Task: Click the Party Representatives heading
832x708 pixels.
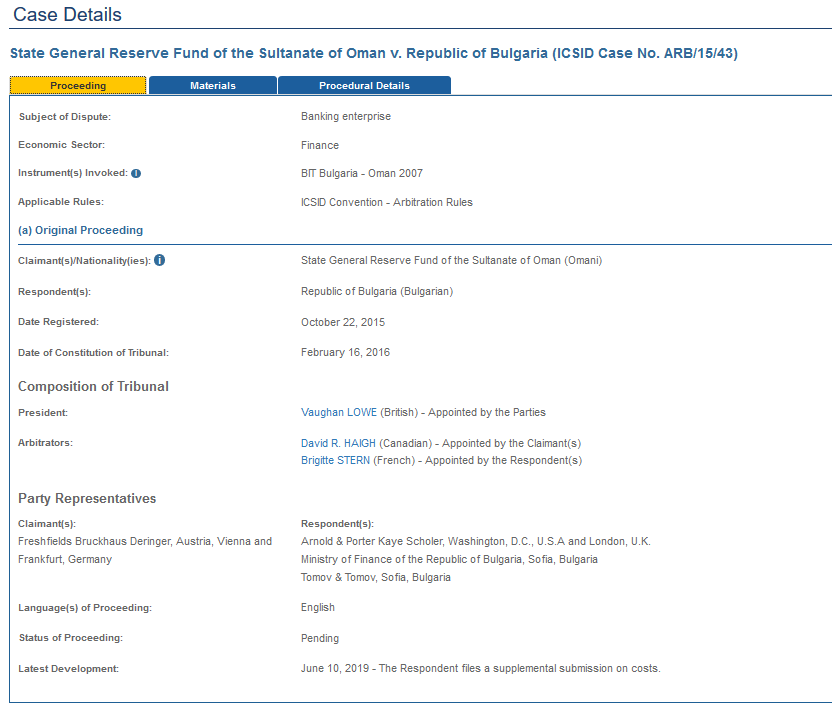Action: point(87,499)
